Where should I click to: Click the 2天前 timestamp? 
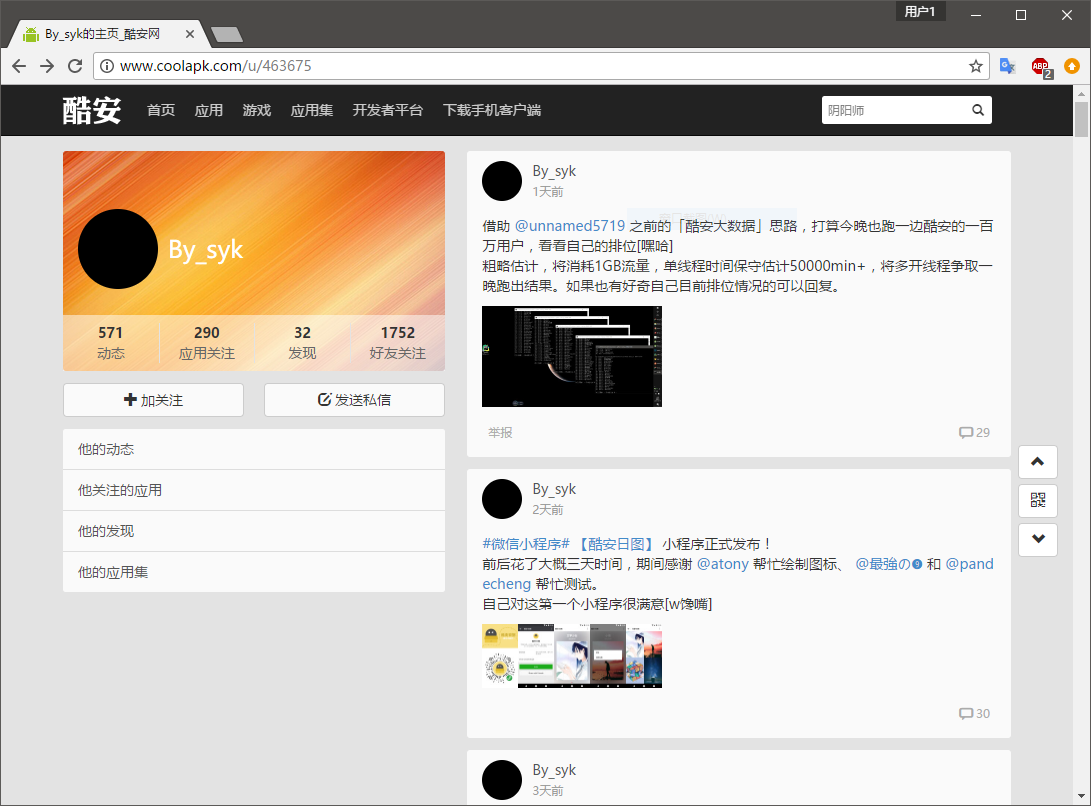point(548,509)
